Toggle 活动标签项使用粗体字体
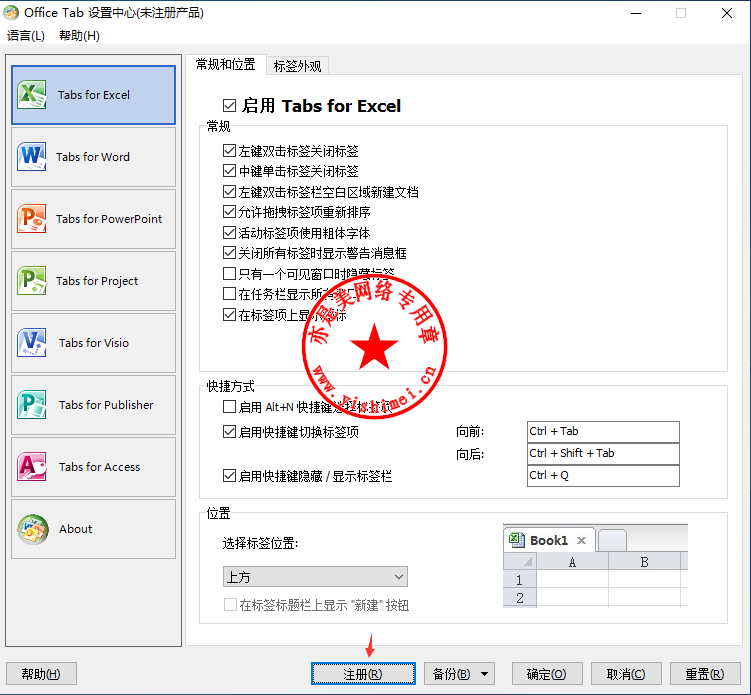The image size is (751, 695). (229, 233)
